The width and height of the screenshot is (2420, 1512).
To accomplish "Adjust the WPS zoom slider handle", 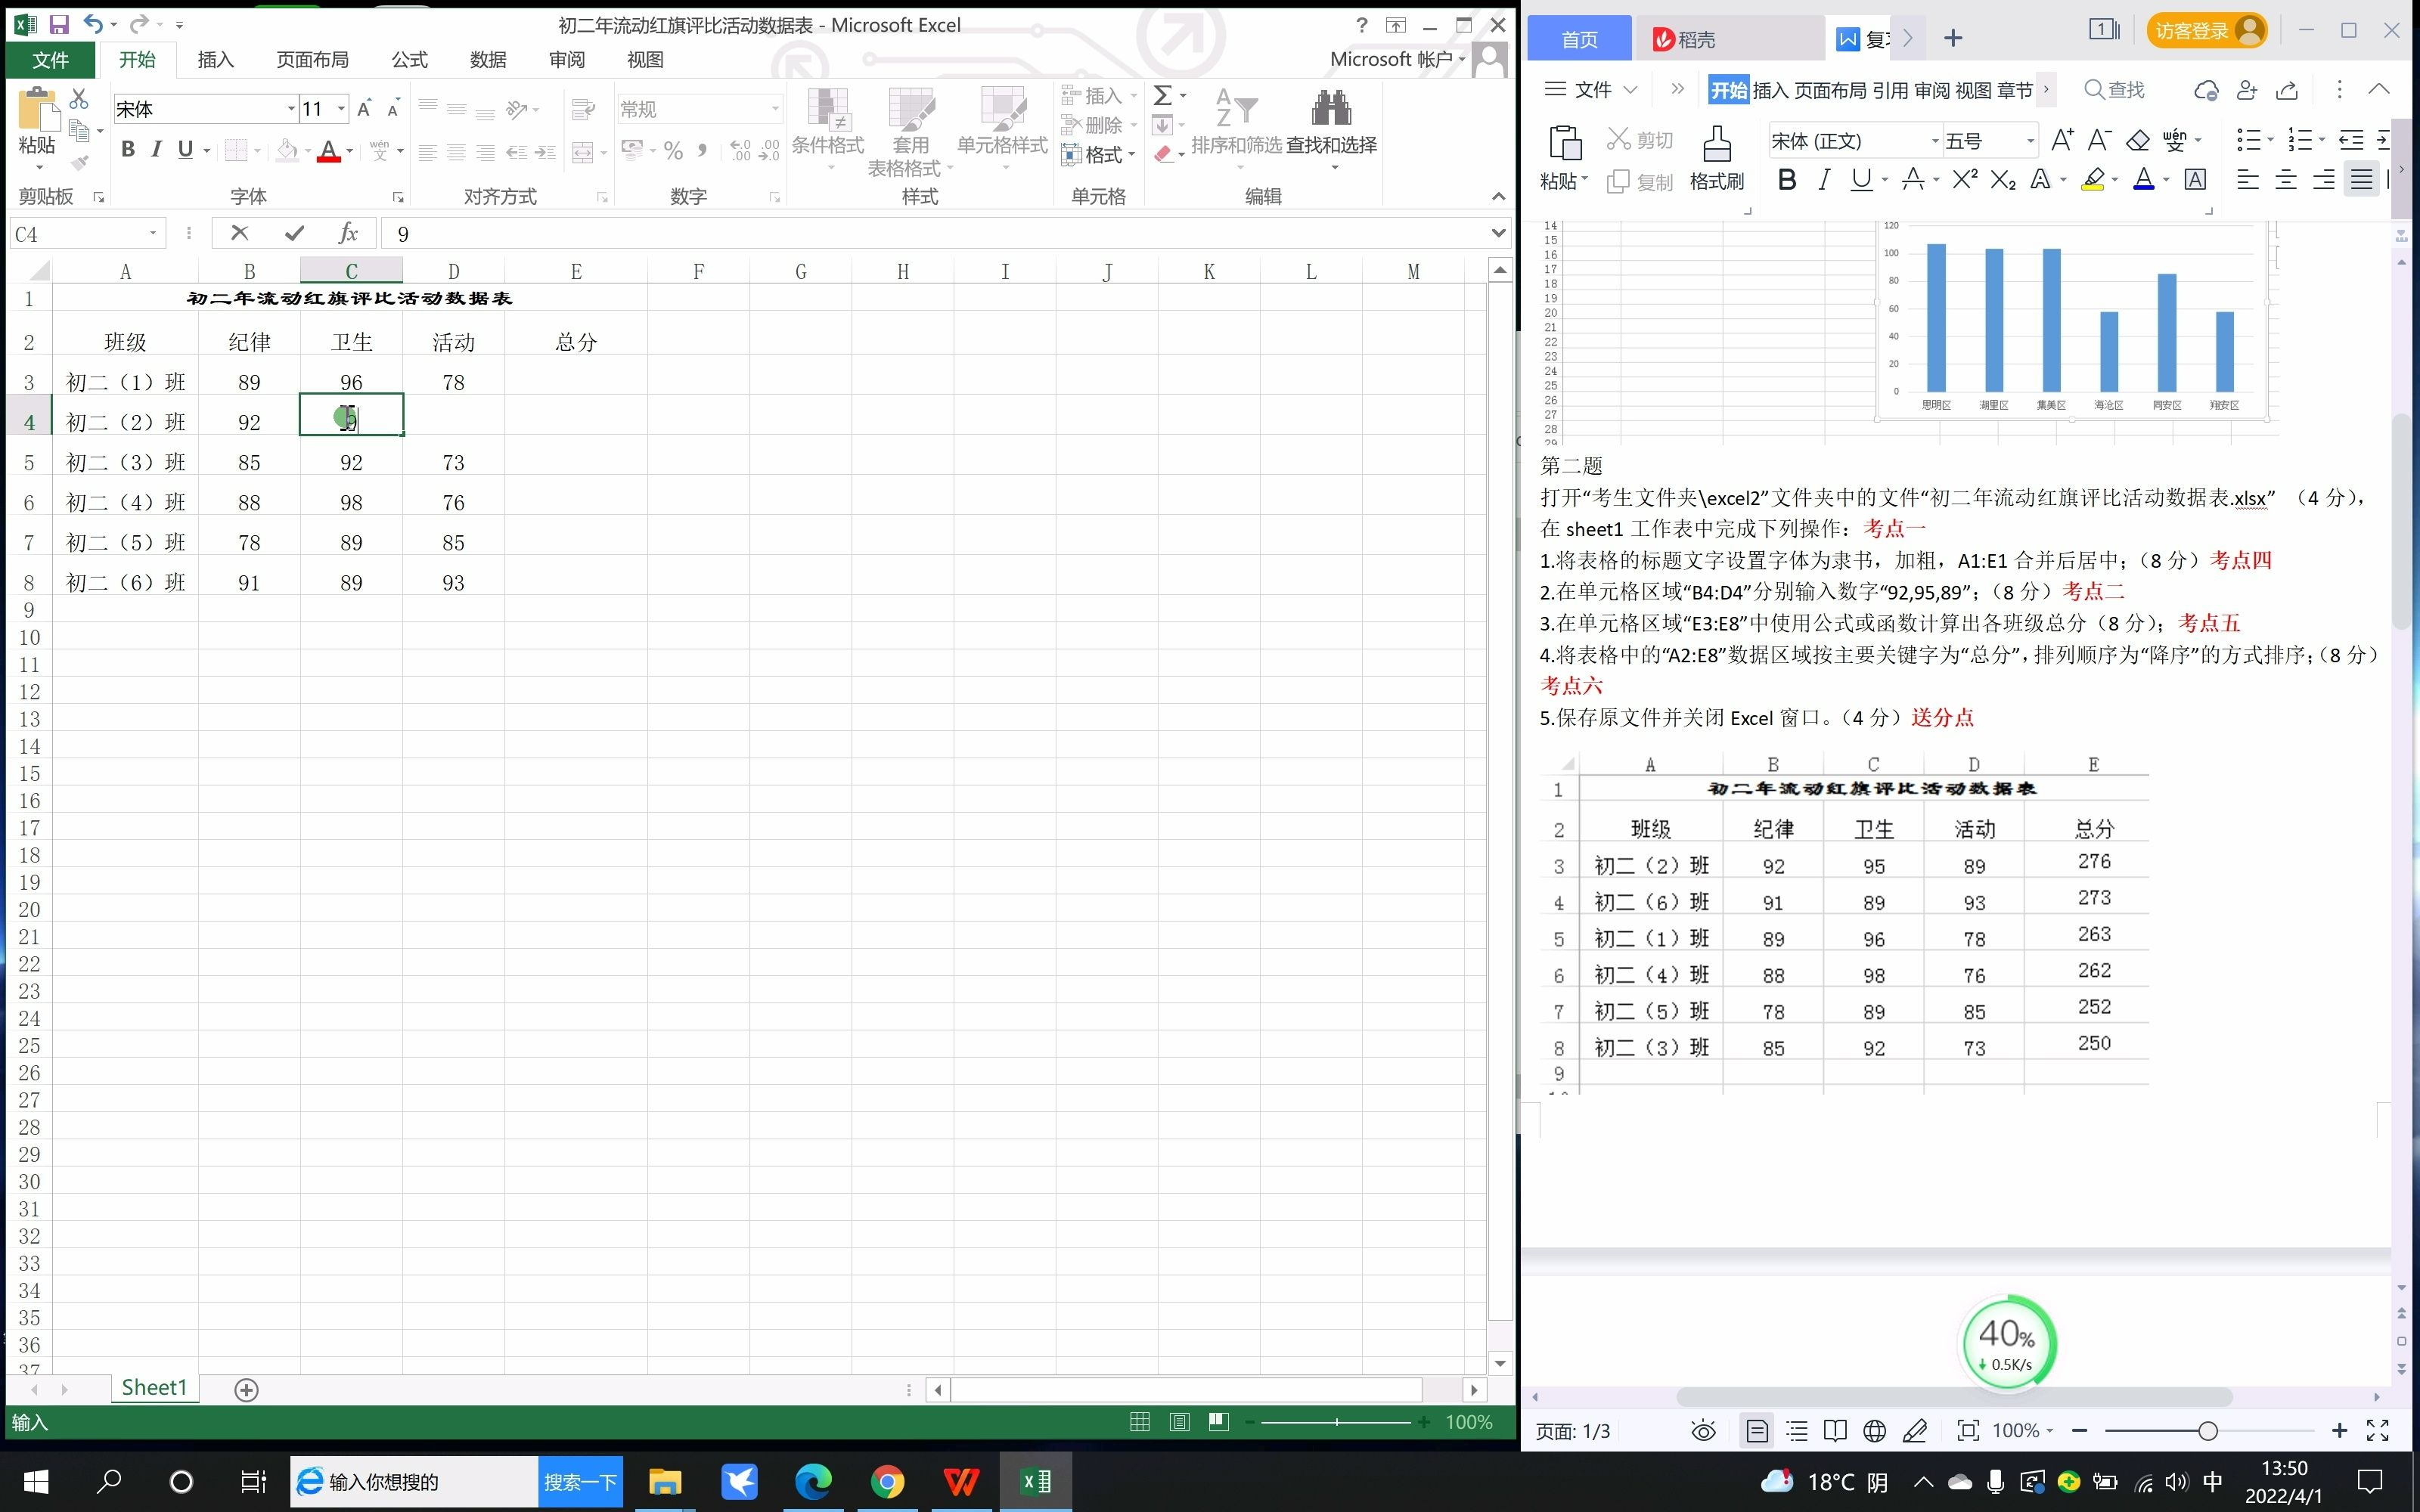I will (x=2208, y=1431).
